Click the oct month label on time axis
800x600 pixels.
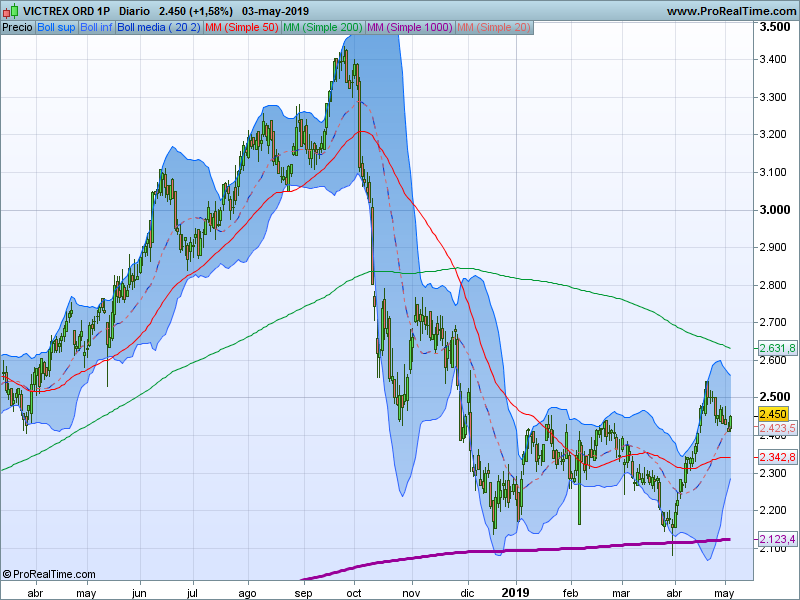pos(354,593)
